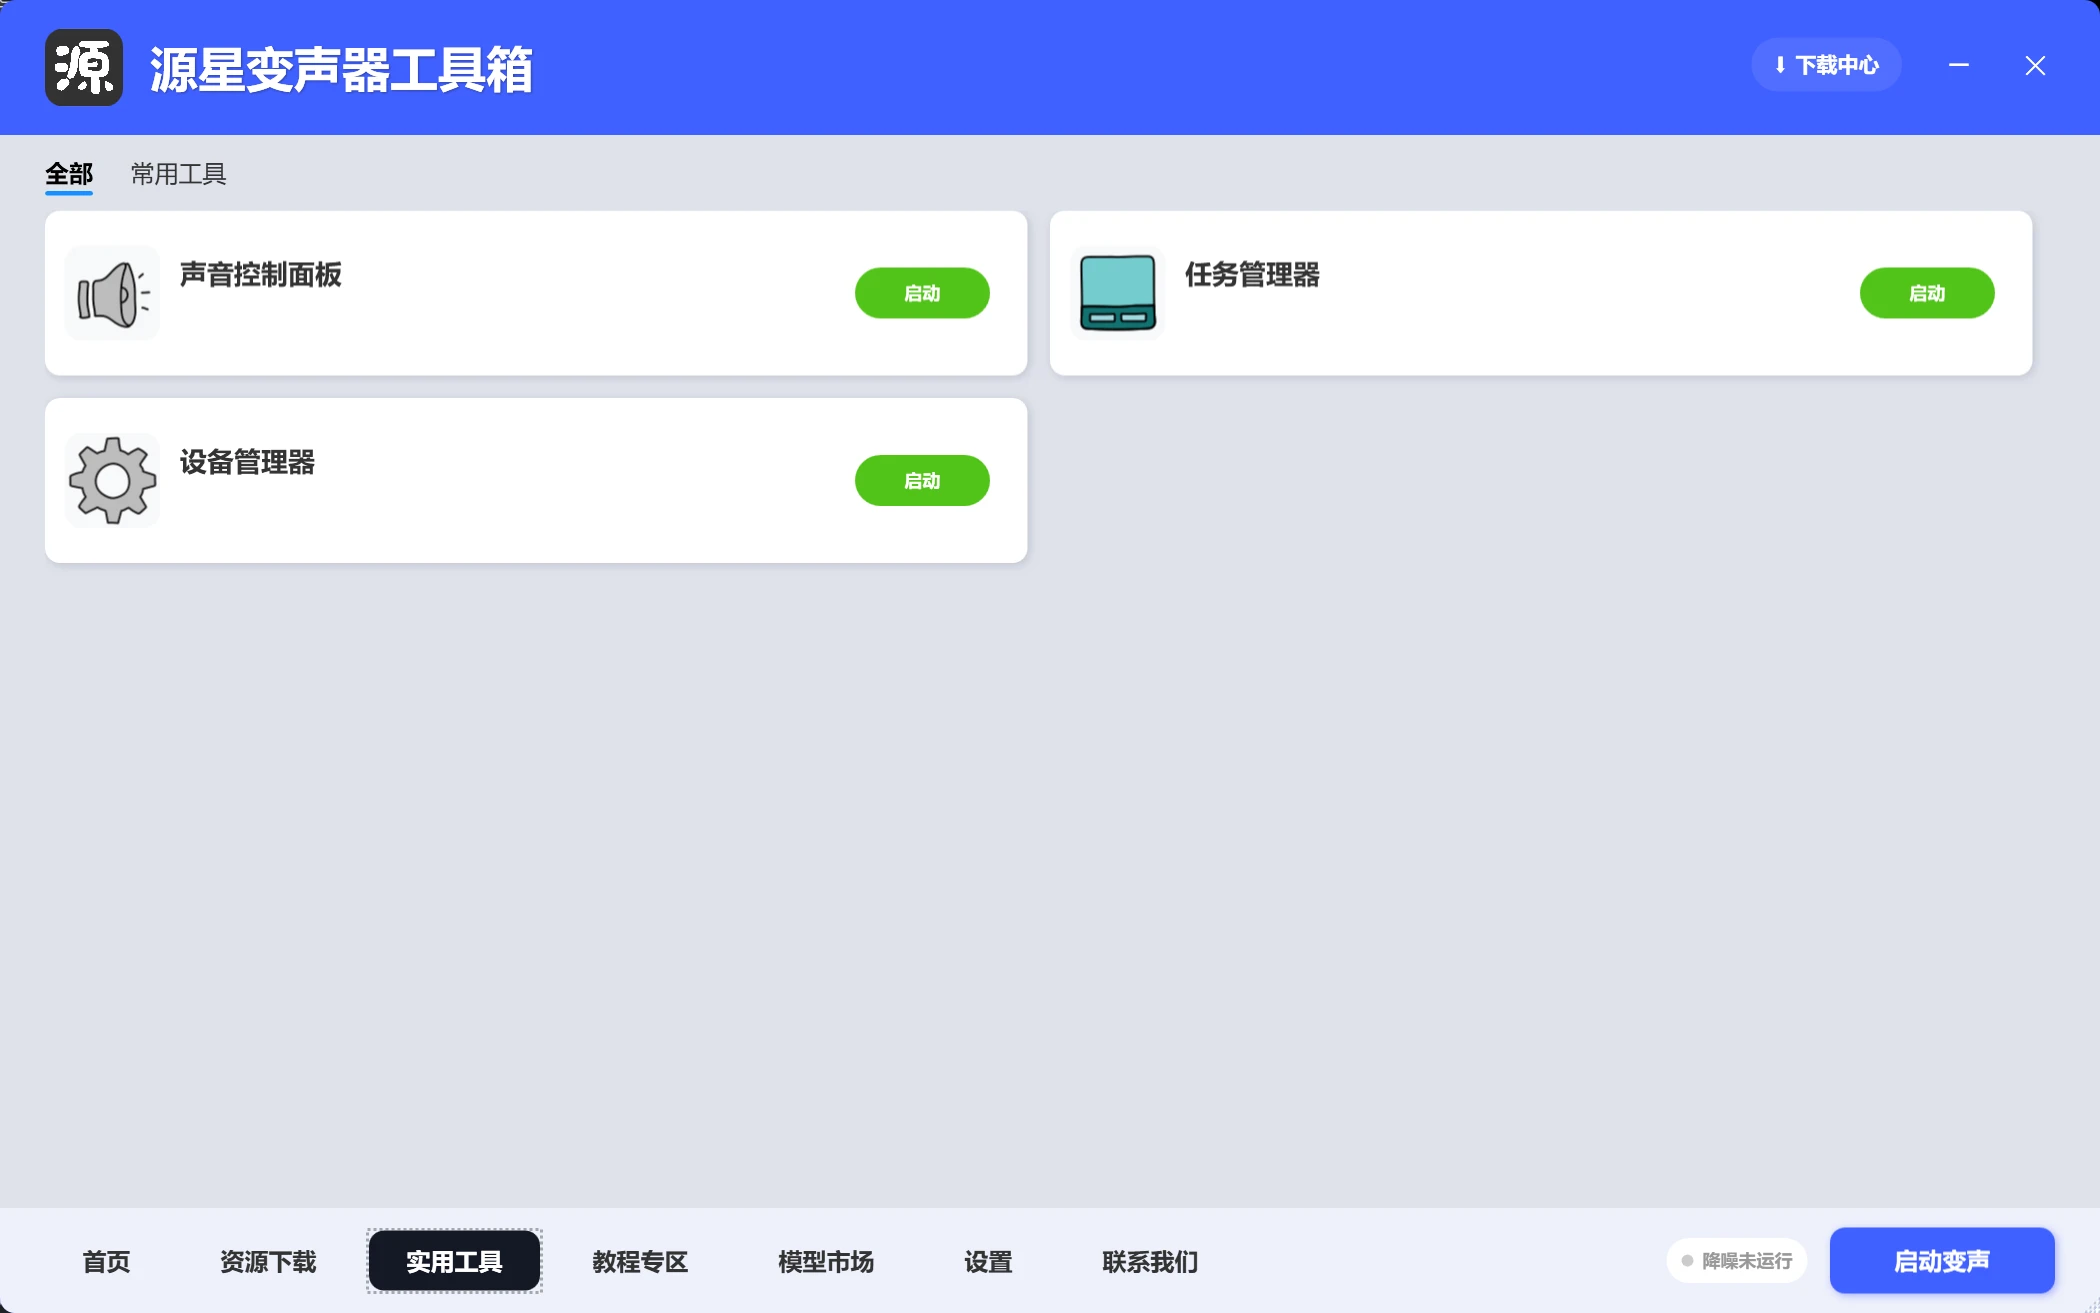Click the download arrow icon in 下载中心
The height and width of the screenshot is (1313, 2100).
1782,64
